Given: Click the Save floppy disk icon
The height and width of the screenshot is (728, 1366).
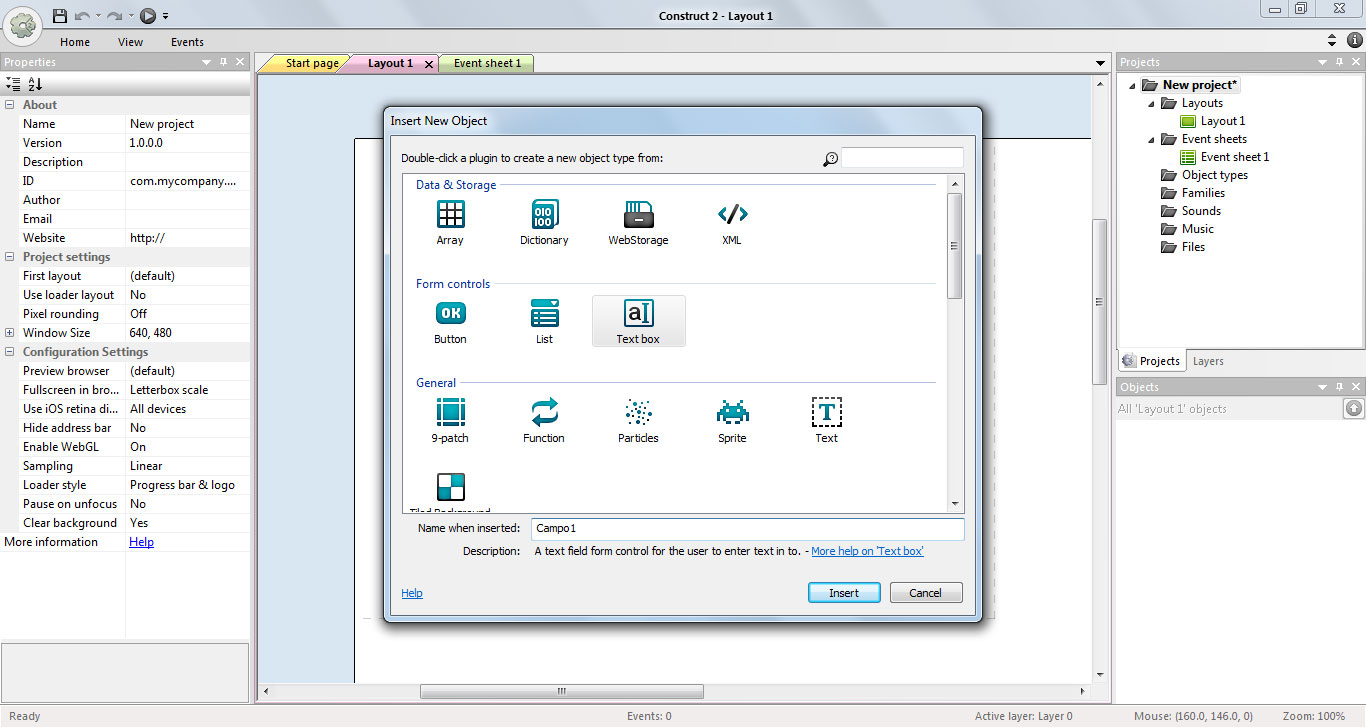Looking at the screenshot, I should click(60, 15).
